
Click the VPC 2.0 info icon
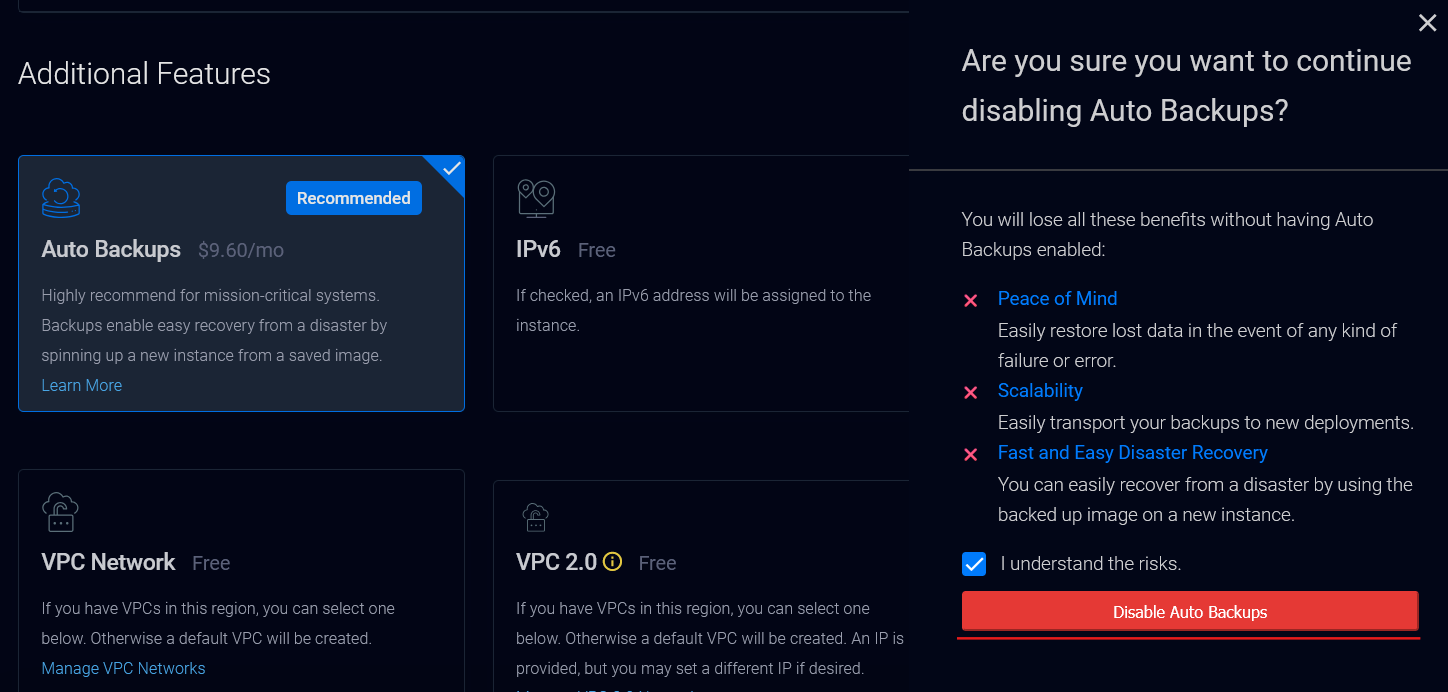612,562
